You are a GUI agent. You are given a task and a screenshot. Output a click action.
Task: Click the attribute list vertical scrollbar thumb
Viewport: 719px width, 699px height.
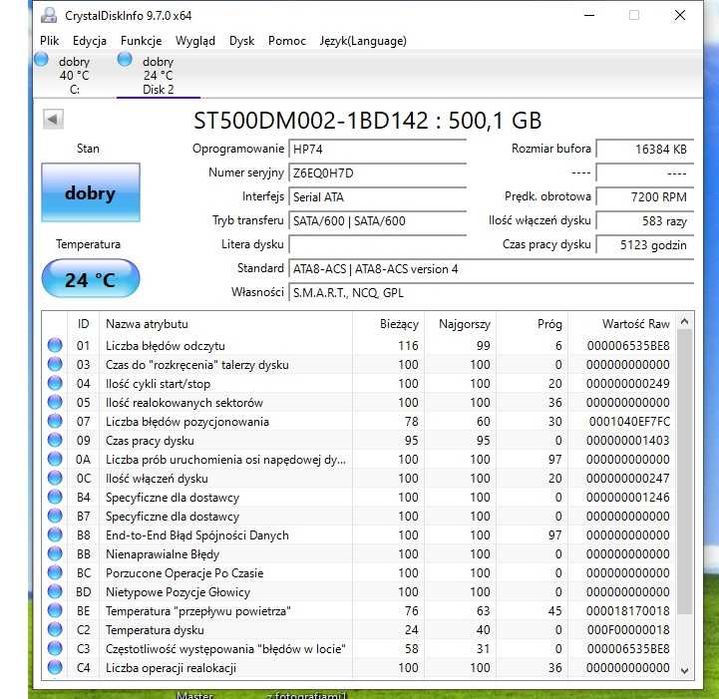pos(685,472)
